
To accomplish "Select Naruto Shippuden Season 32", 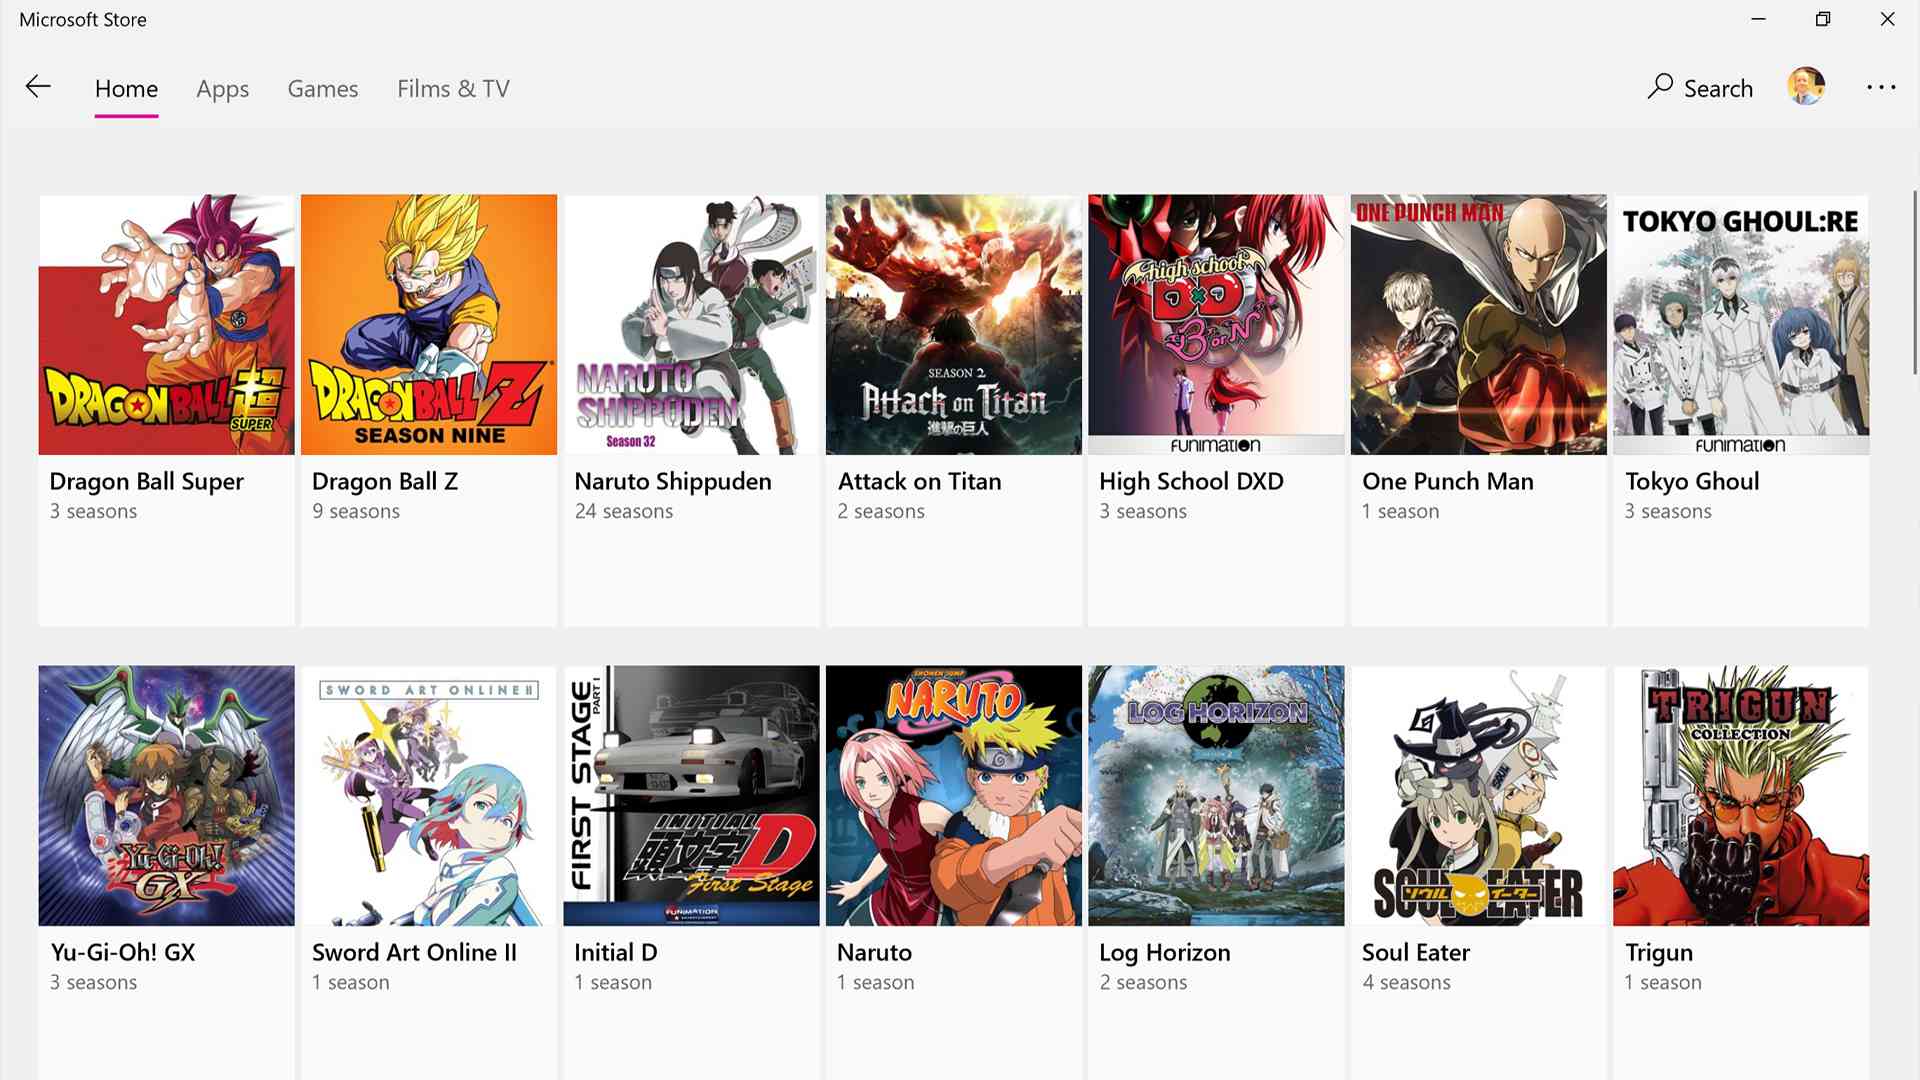I will [691, 324].
